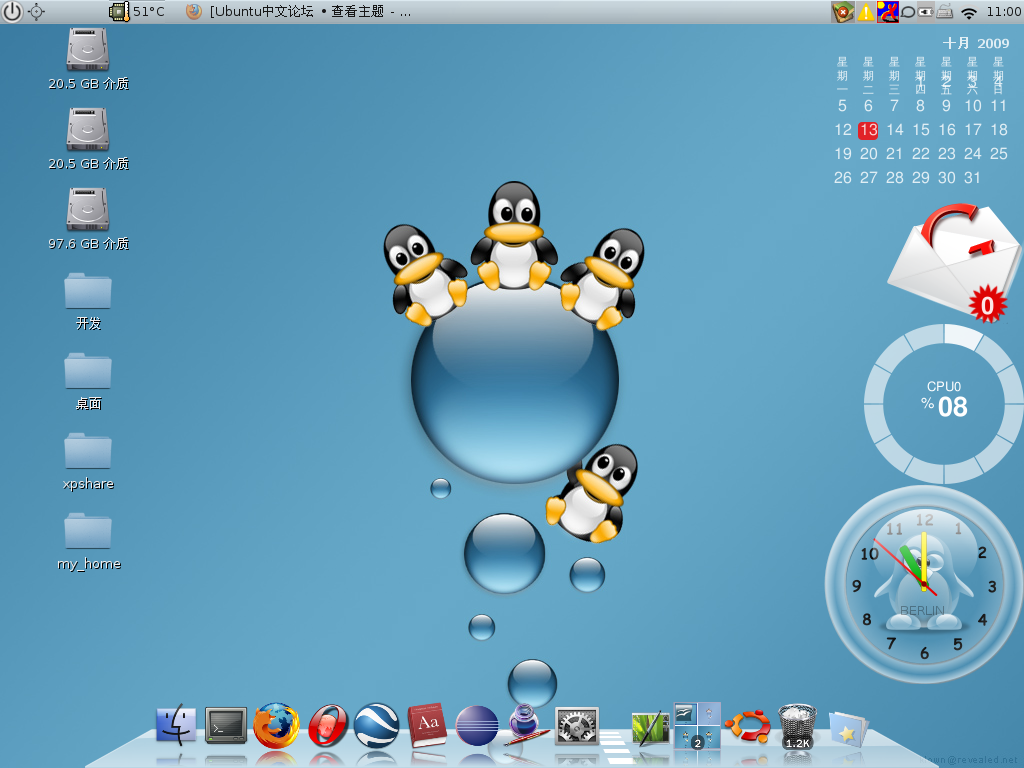
Task: Click the workspace switcher in the dock
Action: 697,726
